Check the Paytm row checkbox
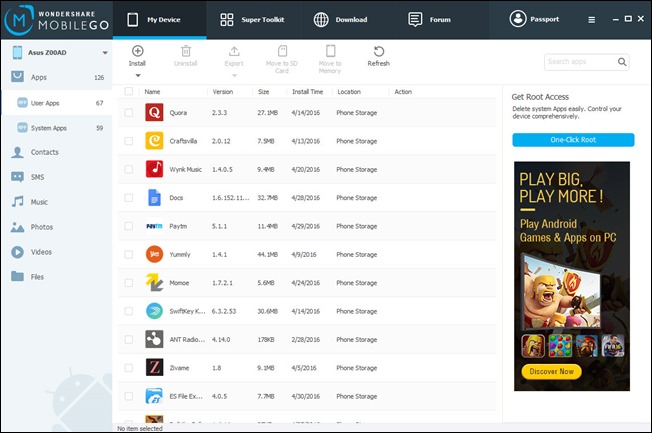The image size is (652, 433). [129, 226]
